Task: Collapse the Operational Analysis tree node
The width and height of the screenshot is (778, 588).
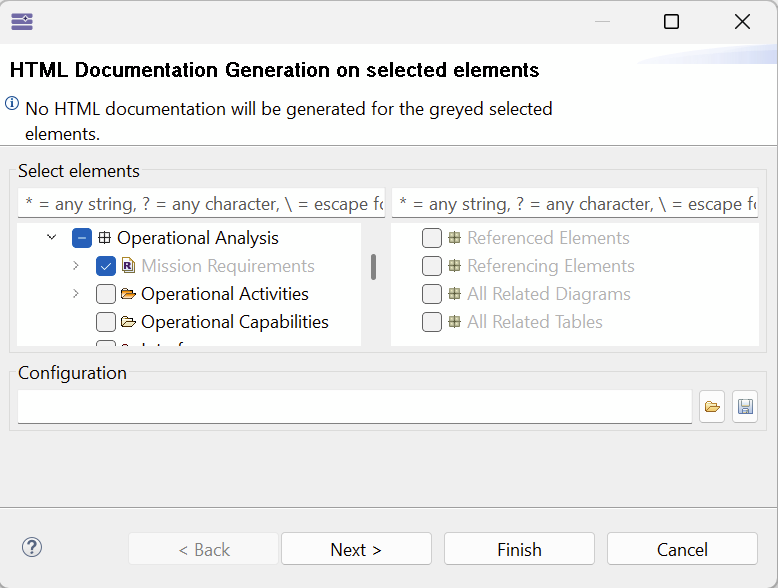Action: click(x=51, y=238)
